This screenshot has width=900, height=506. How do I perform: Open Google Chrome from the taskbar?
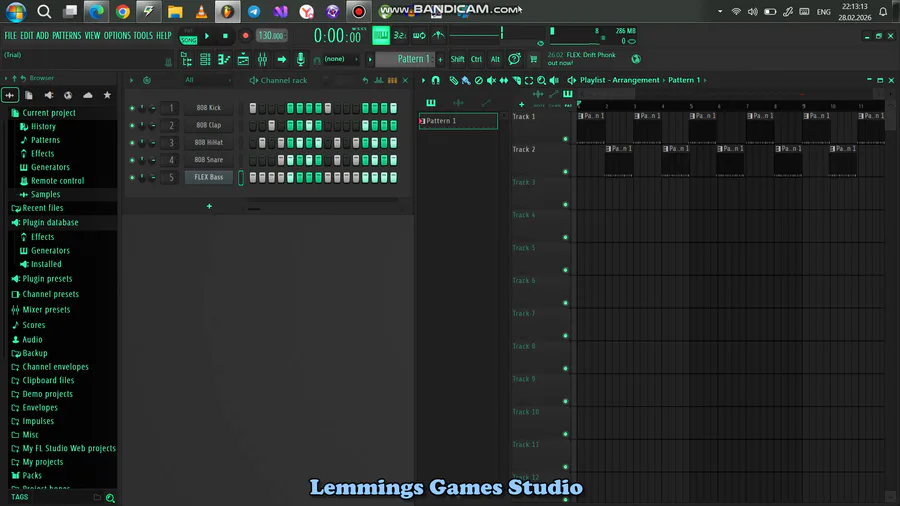(123, 11)
